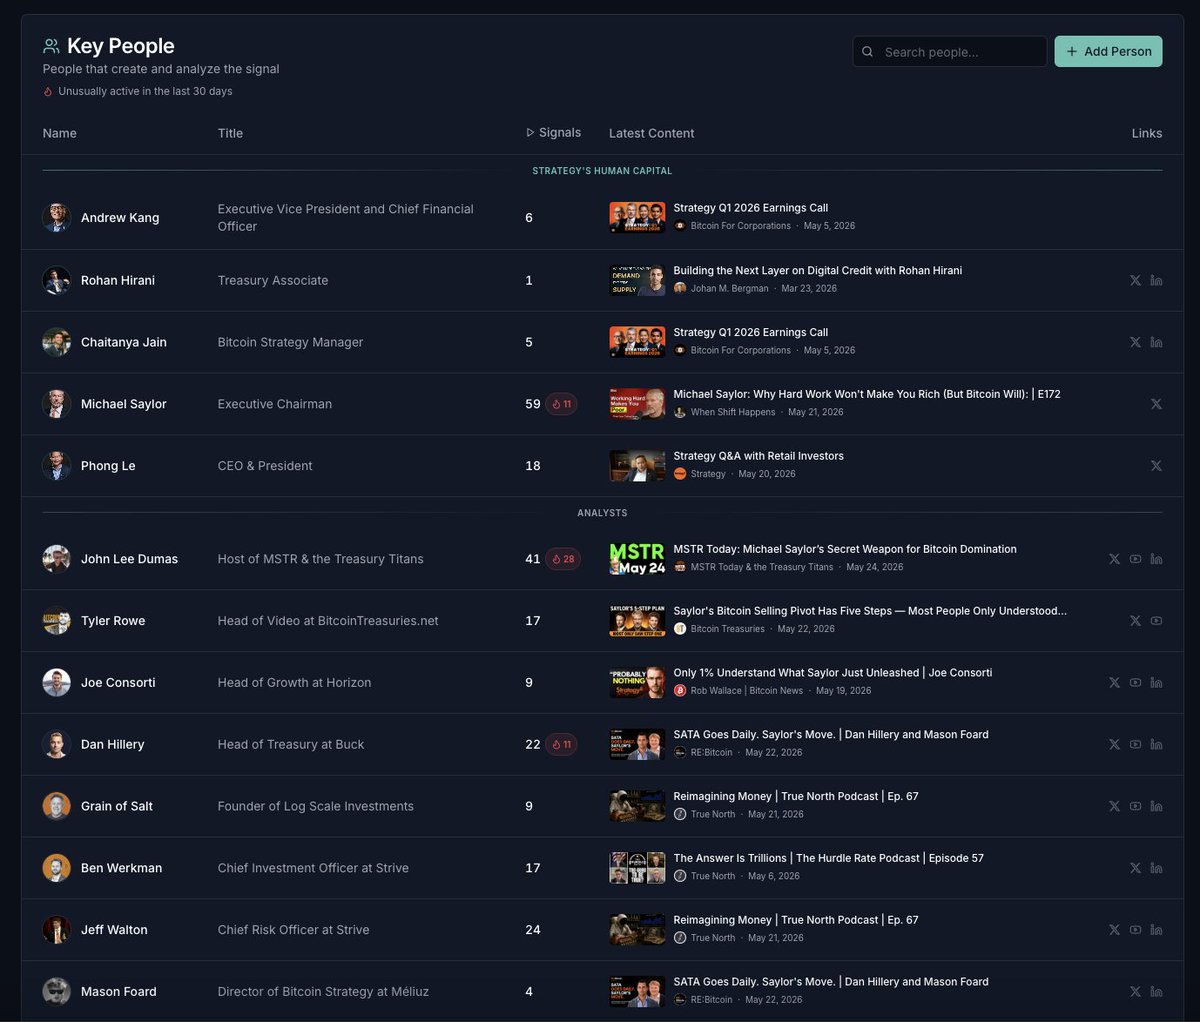Open Only 1% Understand What Saylor Unleashed

pyautogui.click(x=832, y=673)
